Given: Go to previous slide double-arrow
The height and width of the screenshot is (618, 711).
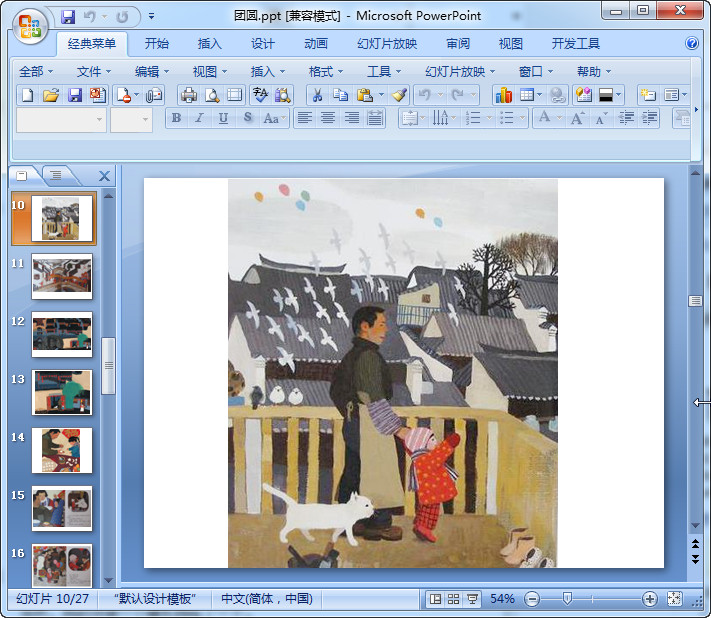Looking at the screenshot, I should pos(695,543).
